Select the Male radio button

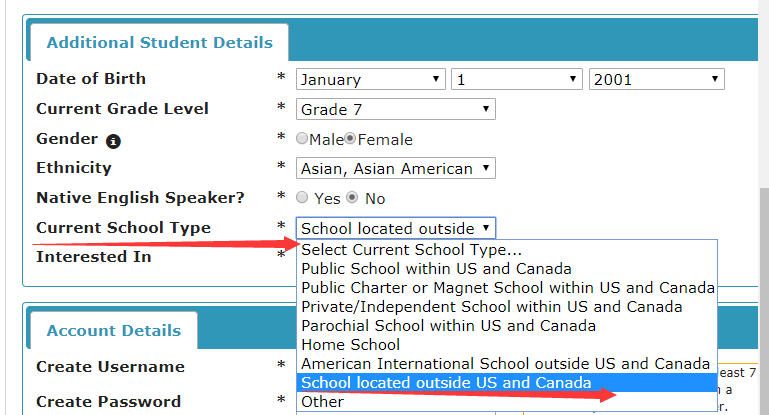[302, 139]
